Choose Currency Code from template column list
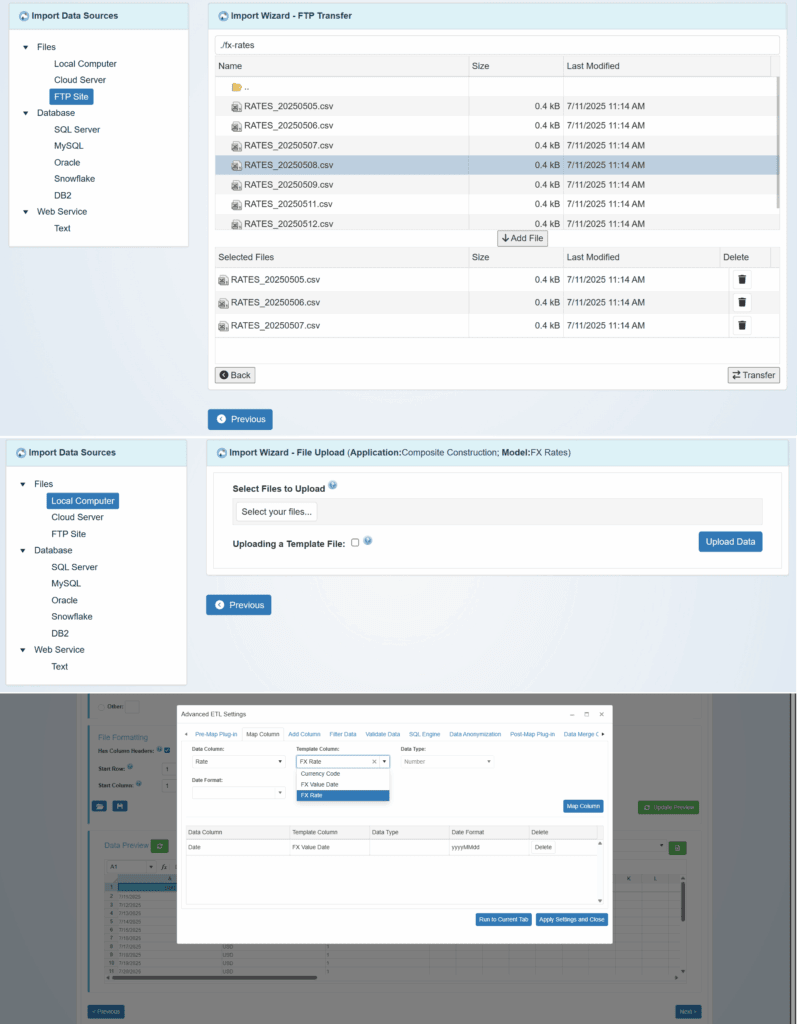 tap(320, 774)
